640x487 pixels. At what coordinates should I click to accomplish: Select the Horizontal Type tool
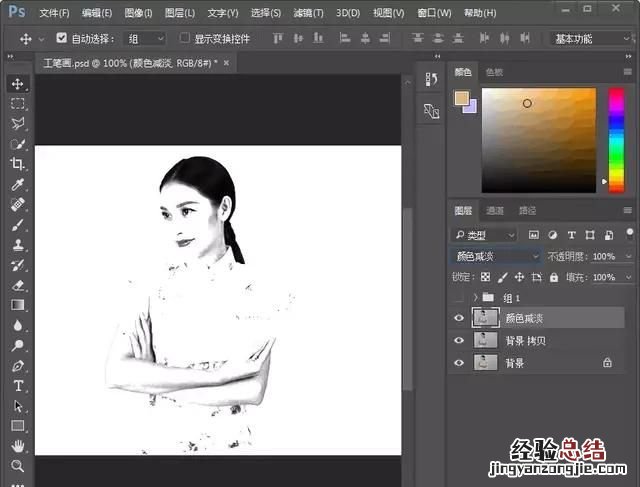pyautogui.click(x=18, y=386)
